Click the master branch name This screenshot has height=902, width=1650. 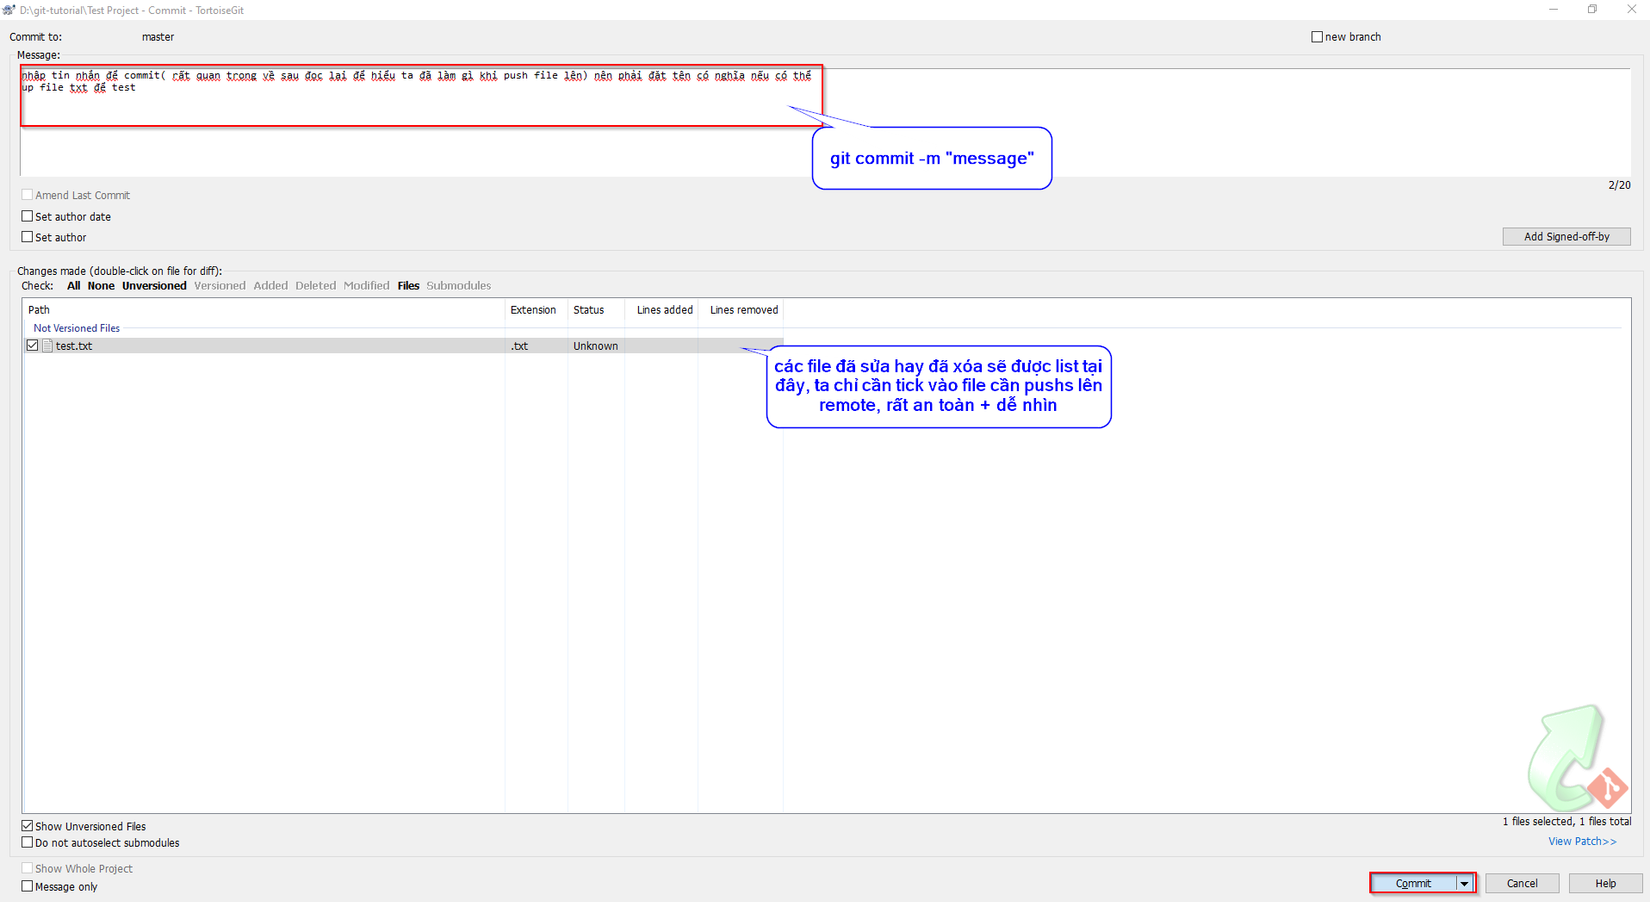[x=158, y=37]
